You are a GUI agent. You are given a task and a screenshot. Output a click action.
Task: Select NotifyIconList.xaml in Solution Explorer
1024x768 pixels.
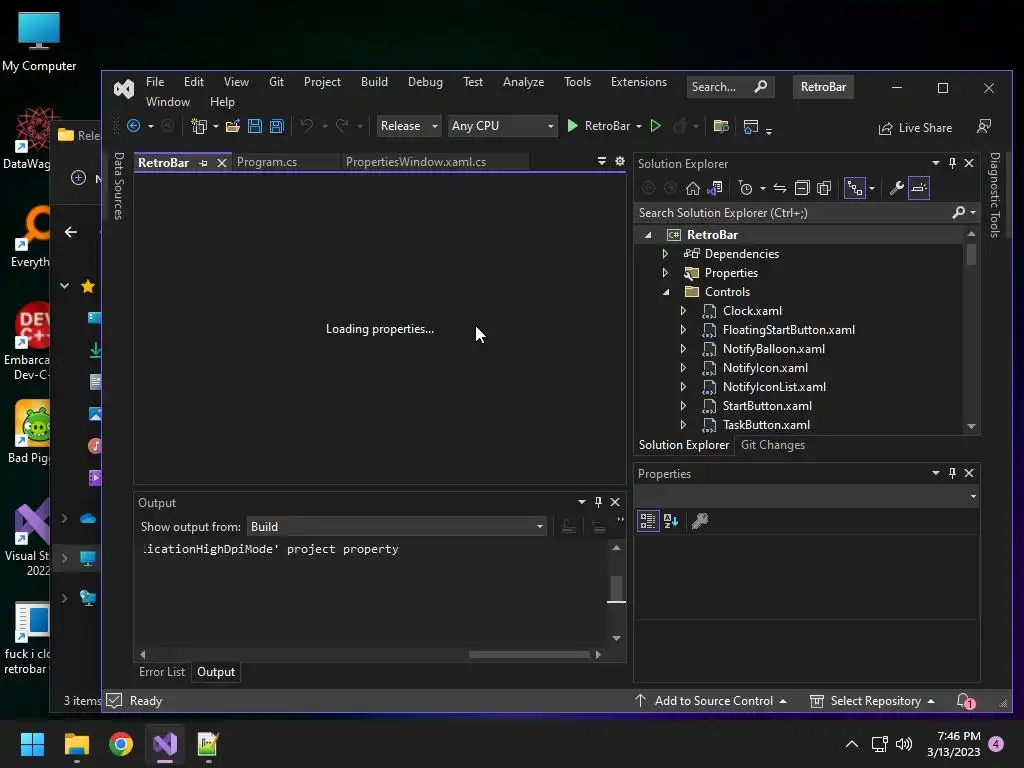774,387
